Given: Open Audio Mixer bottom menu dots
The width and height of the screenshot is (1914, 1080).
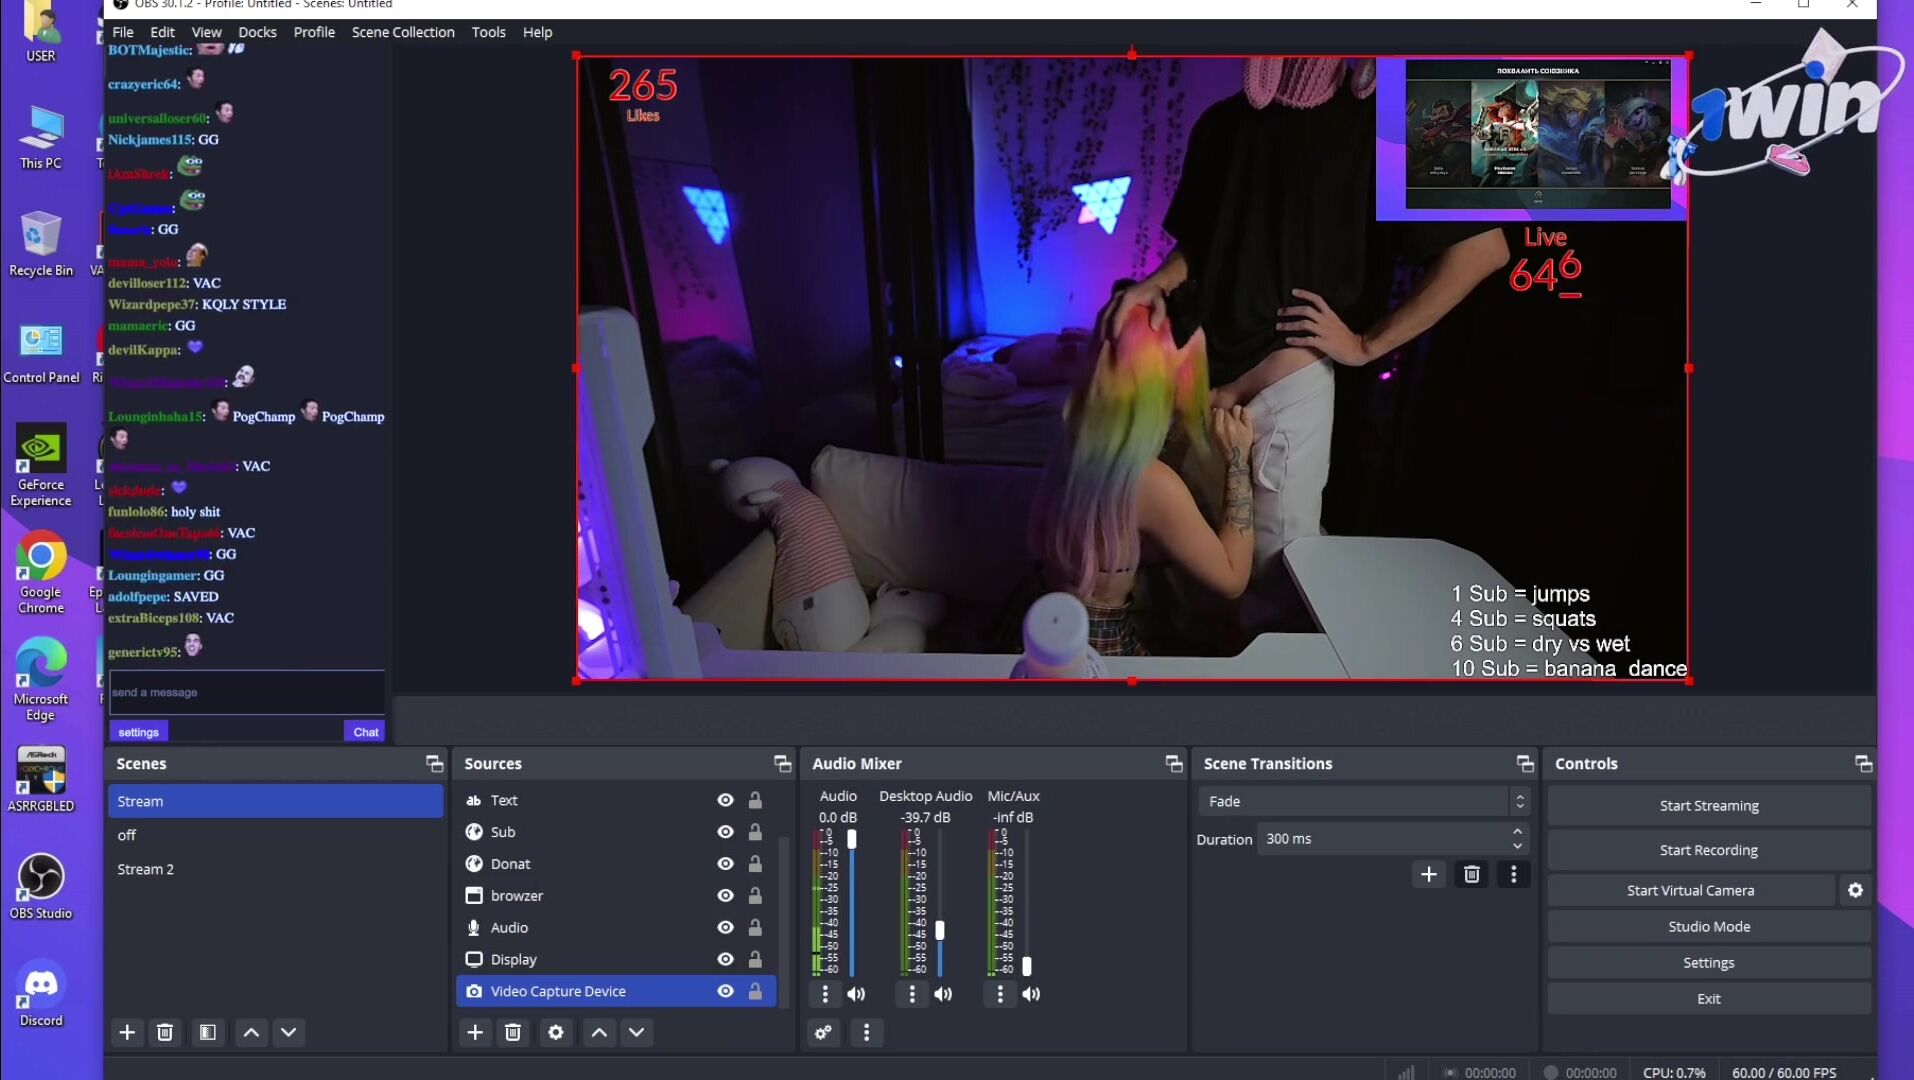Looking at the screenshot, I should (x=867, y=1032).
